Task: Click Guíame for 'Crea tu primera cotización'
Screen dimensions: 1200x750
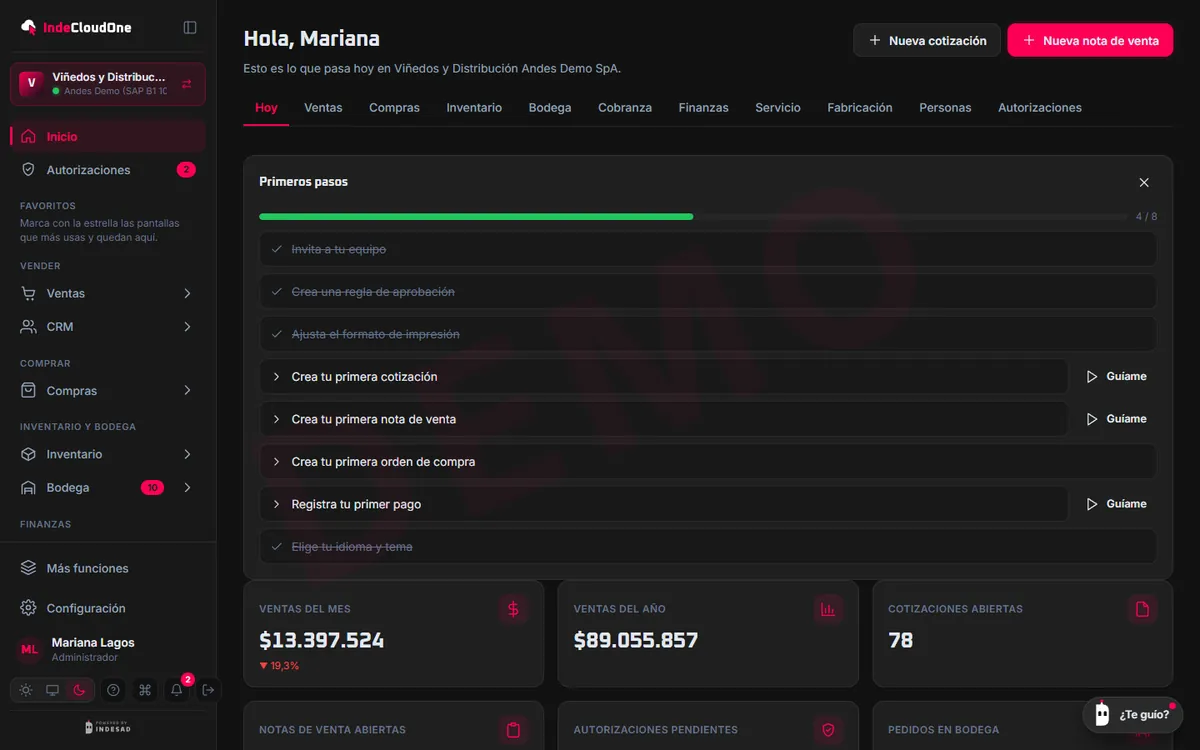Action: click(x=1117, y=377)
